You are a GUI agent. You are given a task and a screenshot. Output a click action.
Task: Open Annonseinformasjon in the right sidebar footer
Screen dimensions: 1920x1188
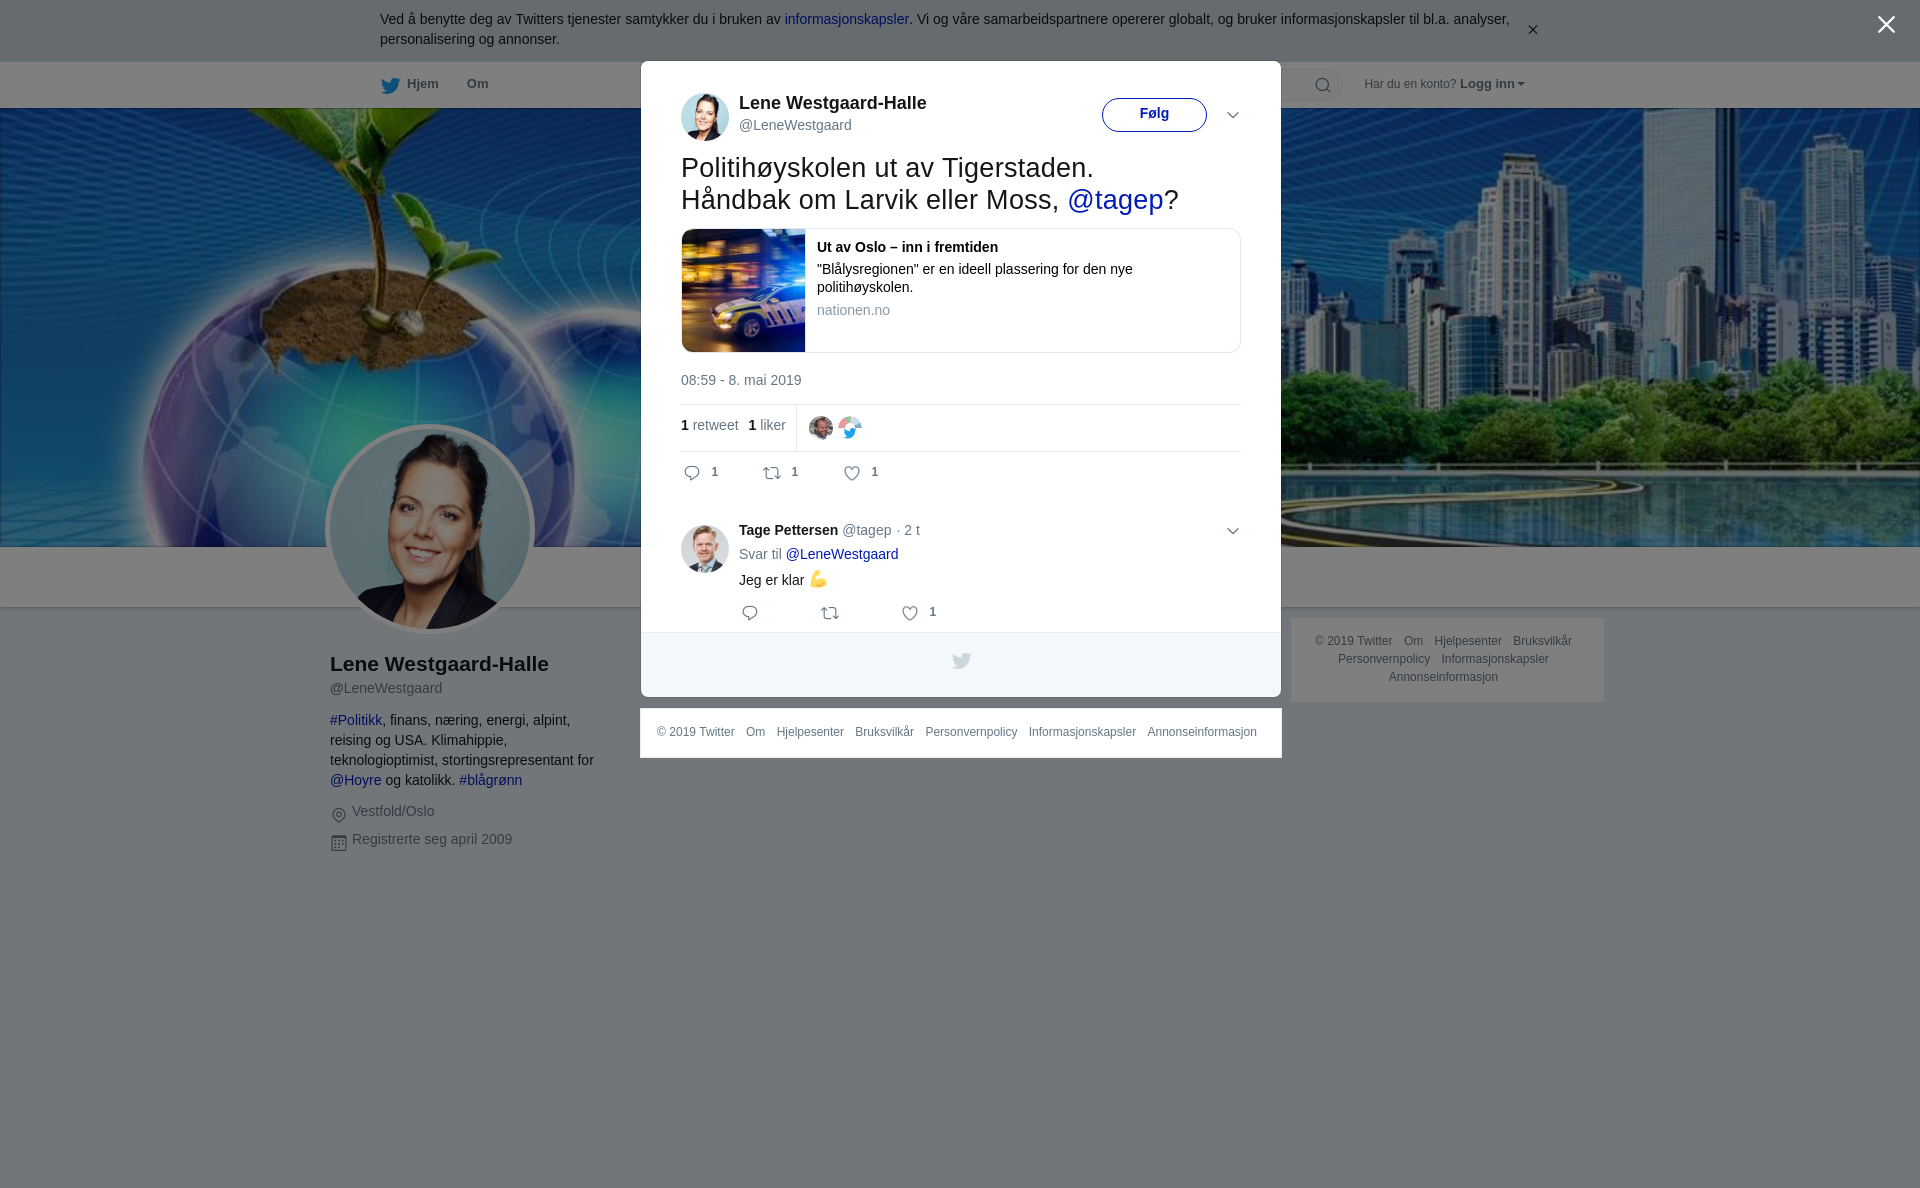(x=1443, y=677)
